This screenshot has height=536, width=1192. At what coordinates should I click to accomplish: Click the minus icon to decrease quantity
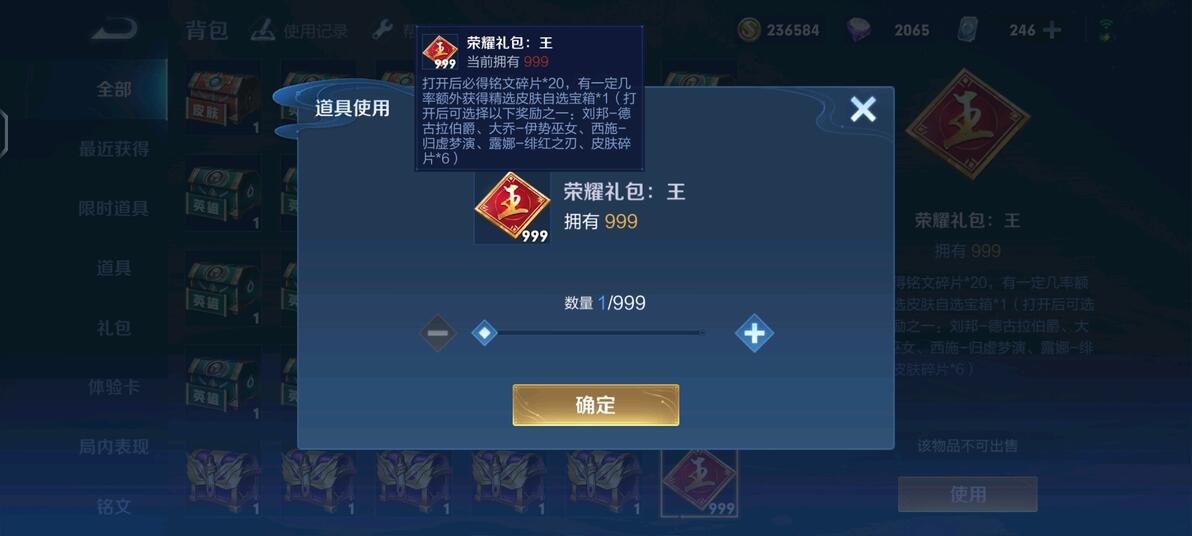point(437,333)
